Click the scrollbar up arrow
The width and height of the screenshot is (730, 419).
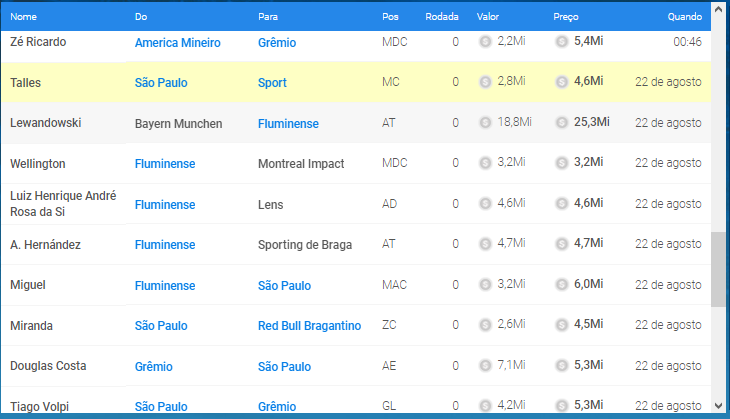(x=718, y=9)
